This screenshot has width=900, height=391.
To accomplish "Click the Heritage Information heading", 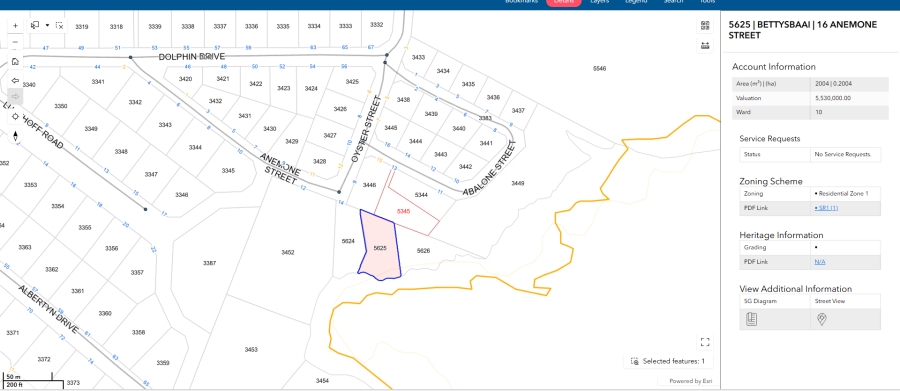I will (781, 235).
